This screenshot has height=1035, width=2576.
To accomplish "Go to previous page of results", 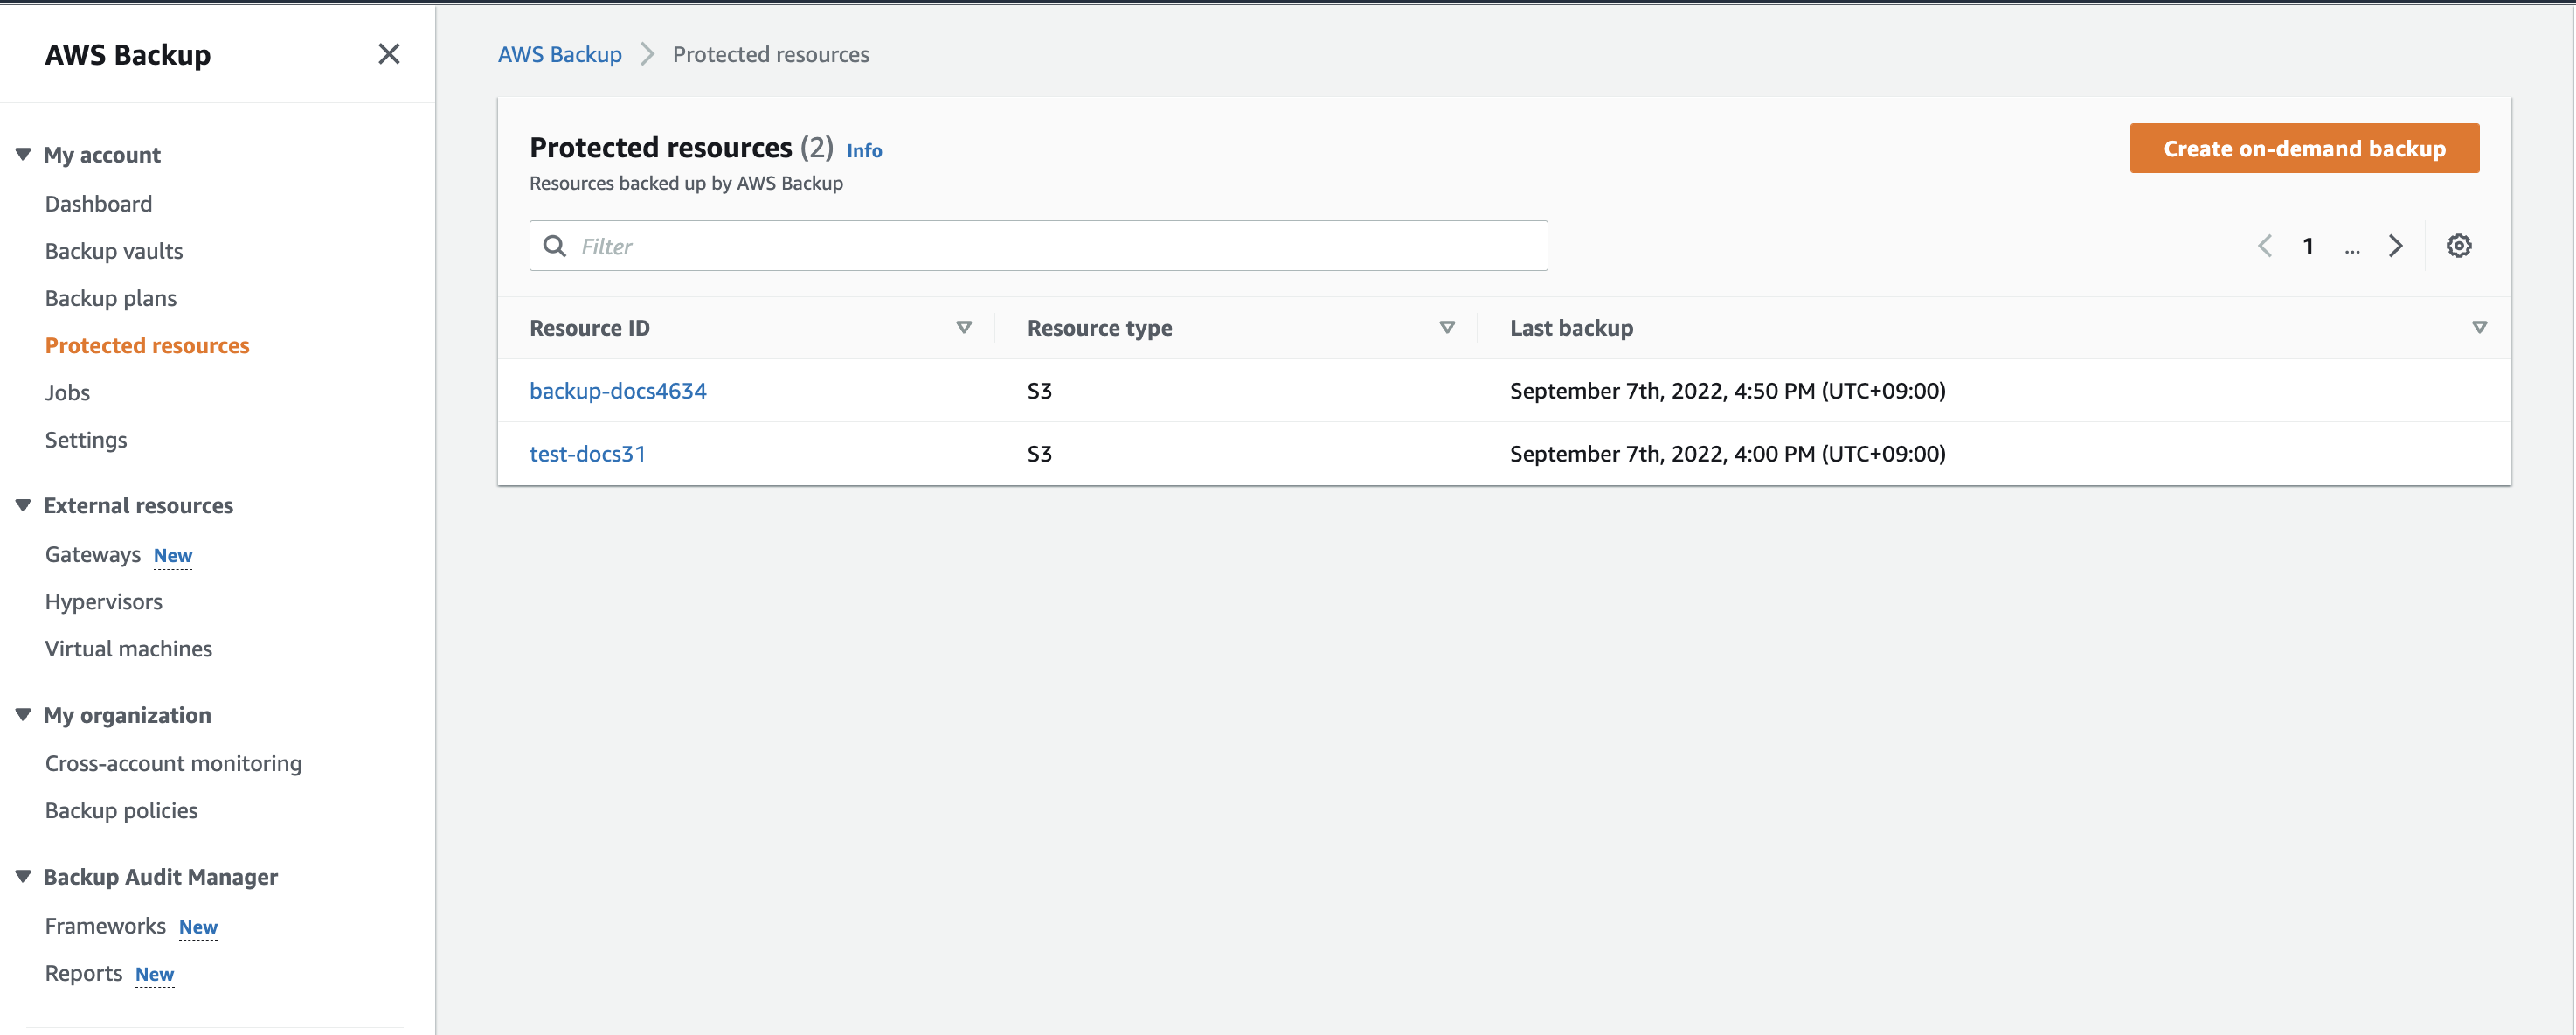I will 2265,246.
